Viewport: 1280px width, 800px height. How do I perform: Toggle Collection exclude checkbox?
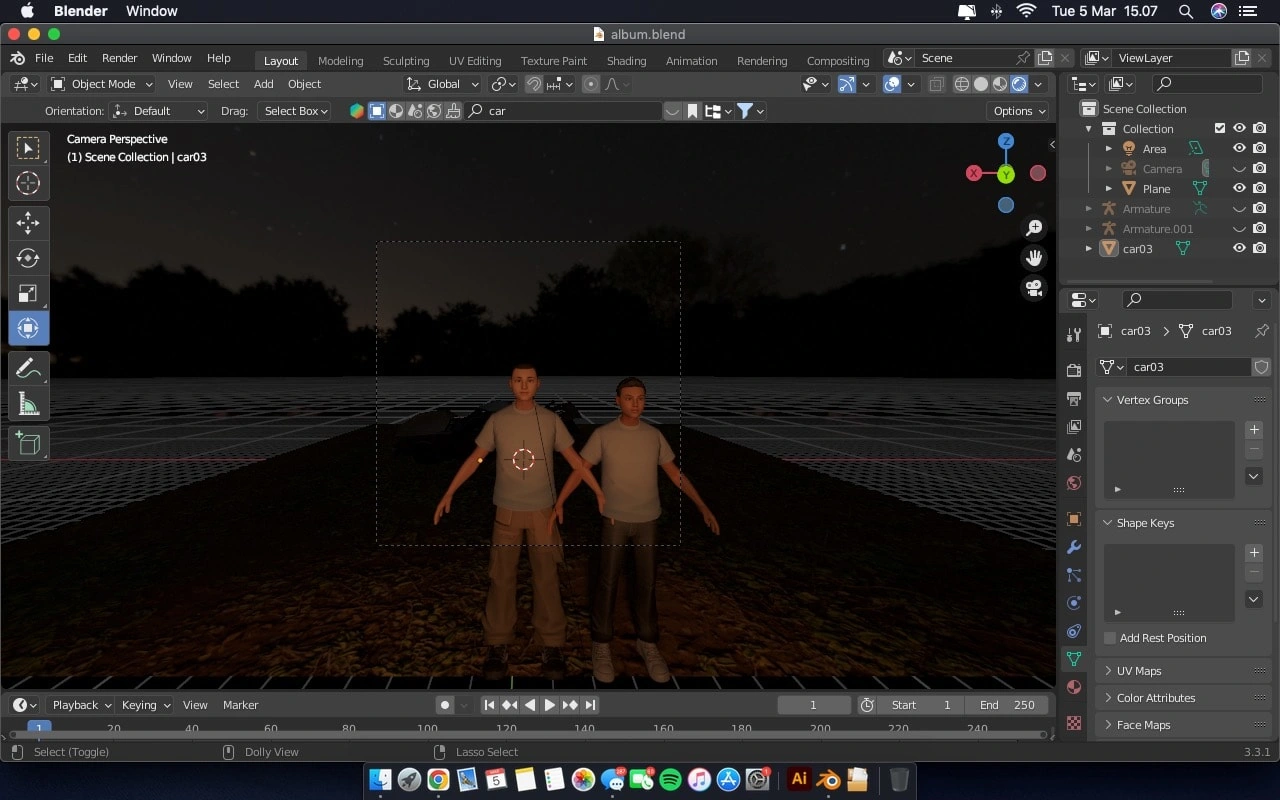(x=1219, y=128)
